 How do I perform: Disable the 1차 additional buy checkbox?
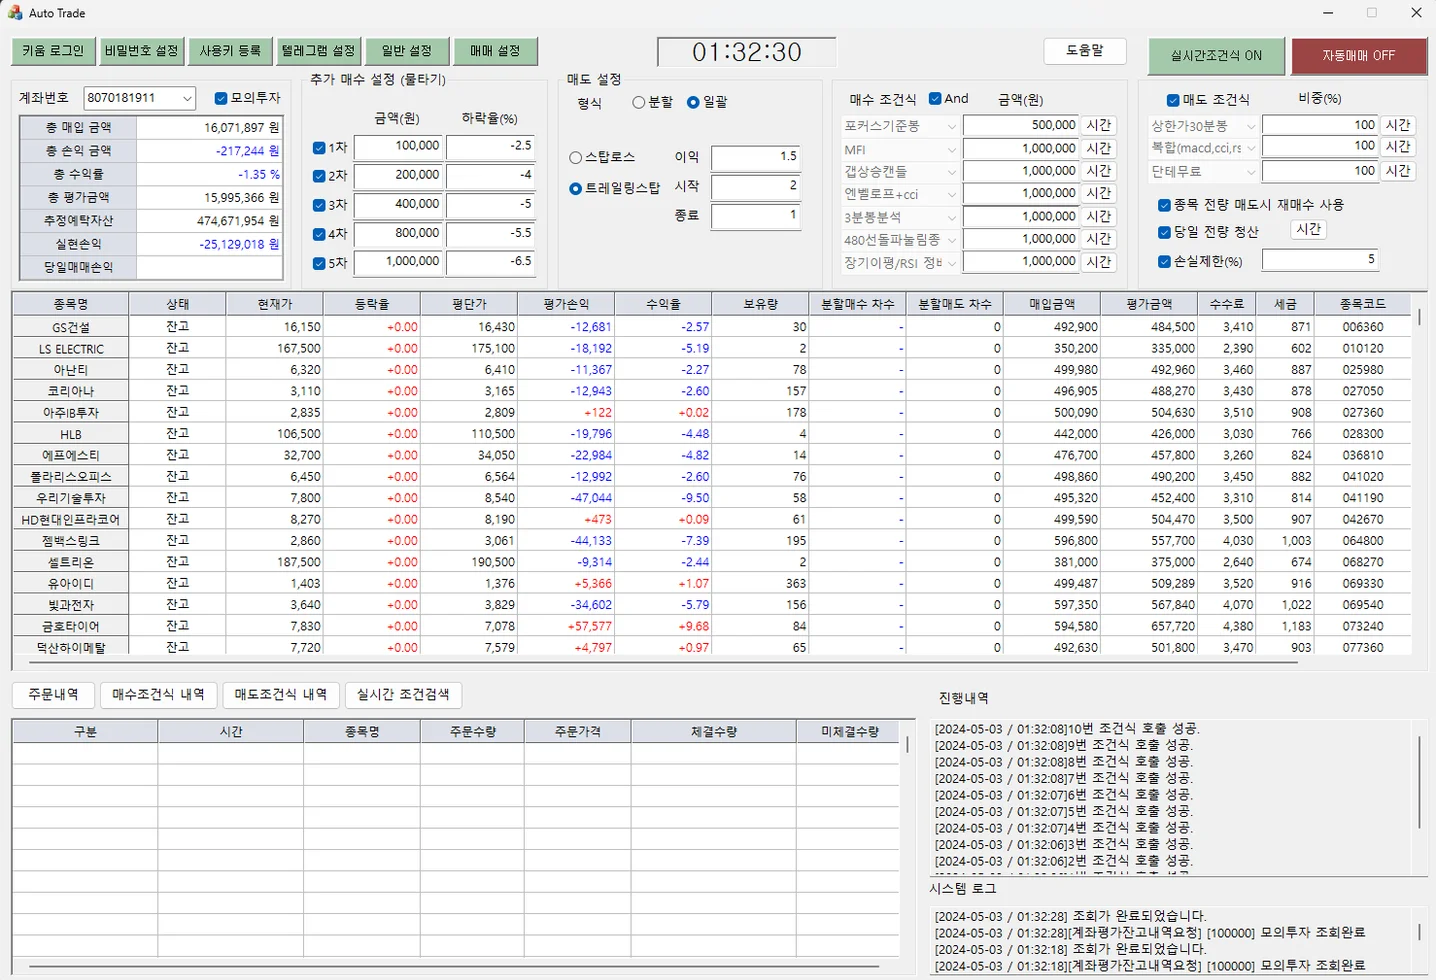tap(319, 148)
